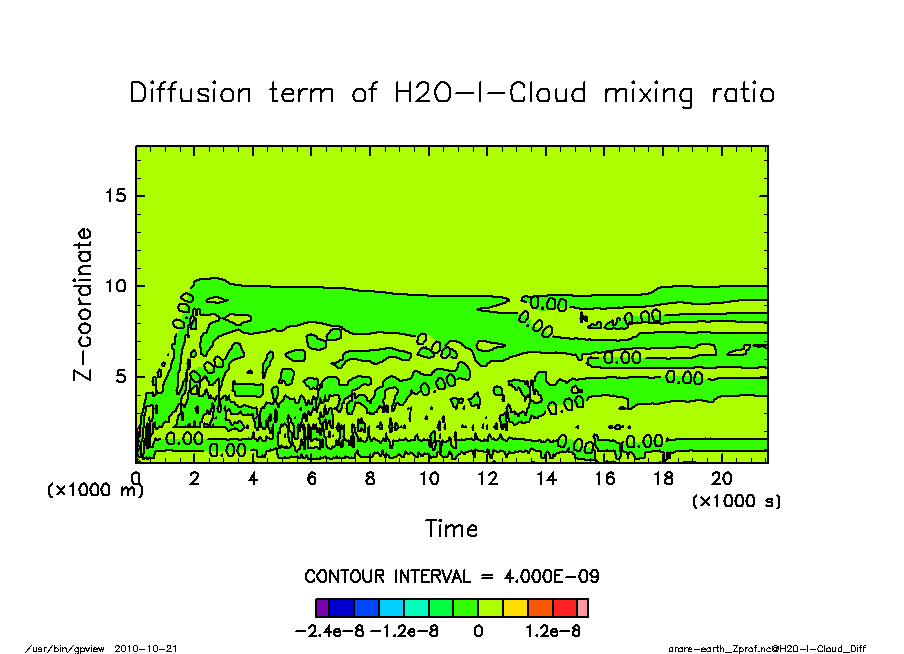The height and width of the screenshot is (654, 904).
Task: Click the yellow swatch in the color bar
Action: click(x=514, y=607)
